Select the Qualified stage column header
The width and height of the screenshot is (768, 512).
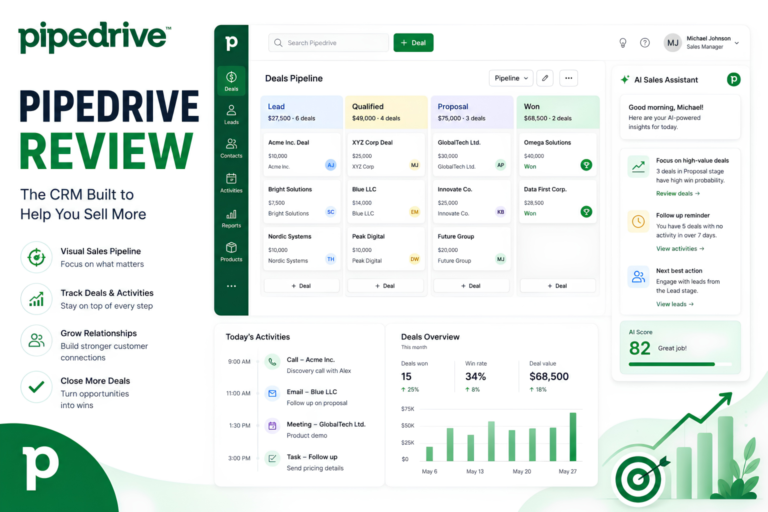click(386, 112)
